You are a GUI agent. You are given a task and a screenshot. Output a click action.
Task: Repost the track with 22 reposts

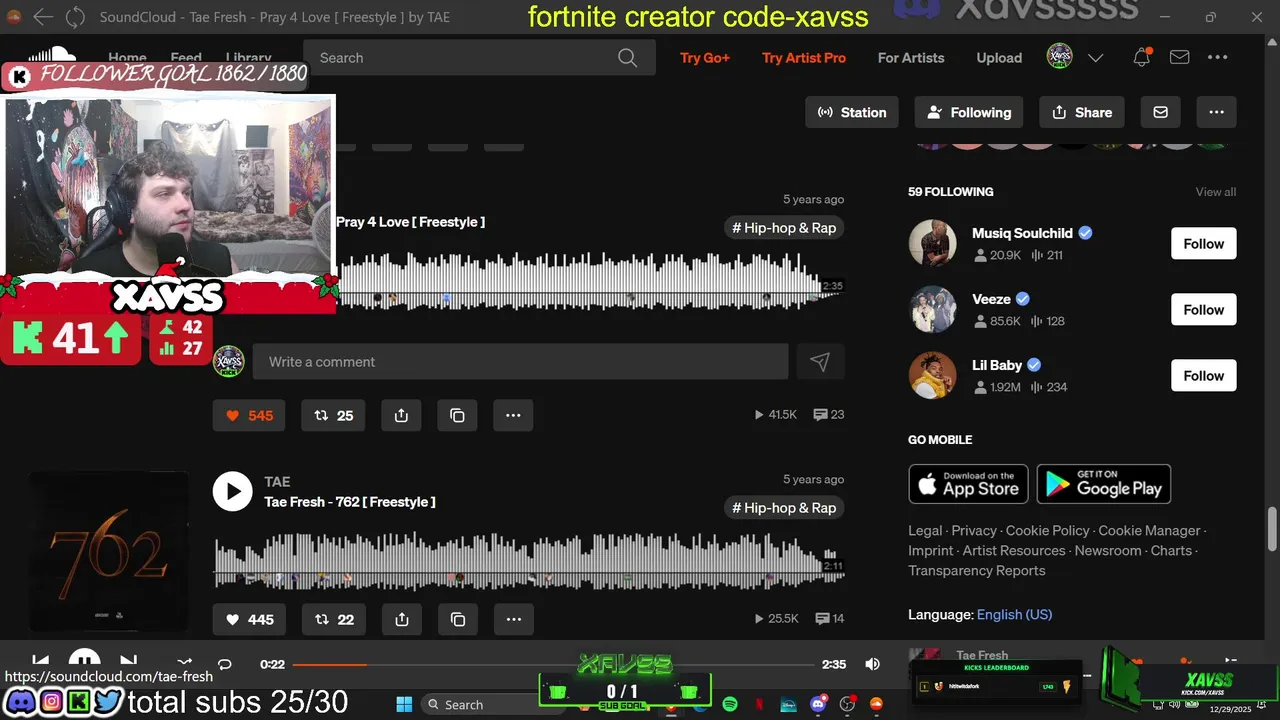click(x=333, y=619)
